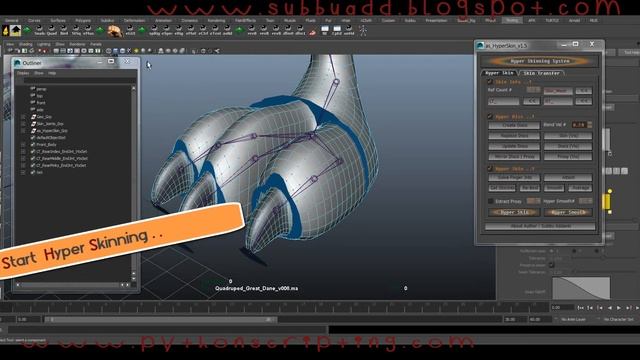Screen dimensions: 640x360
Task: Open the viewport Panels menu
Action: coord(96,44)
